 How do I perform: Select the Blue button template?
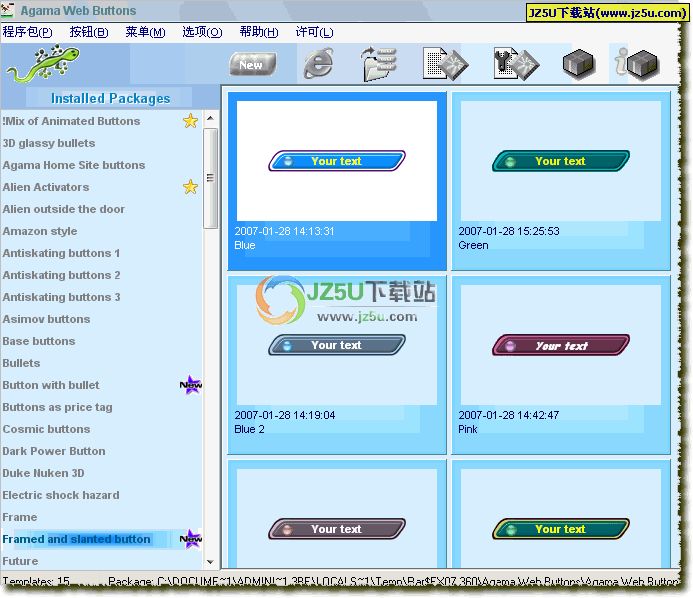click(337, 181)
